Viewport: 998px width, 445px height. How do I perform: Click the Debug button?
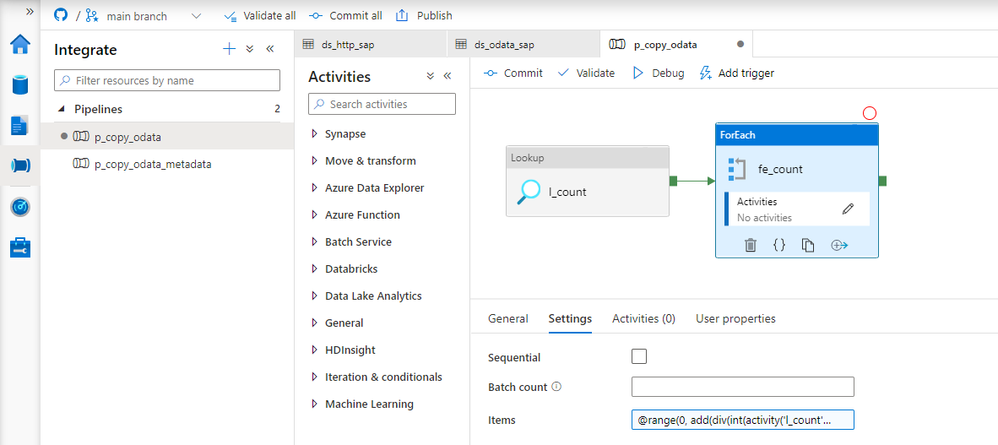(x=658, y=73)
